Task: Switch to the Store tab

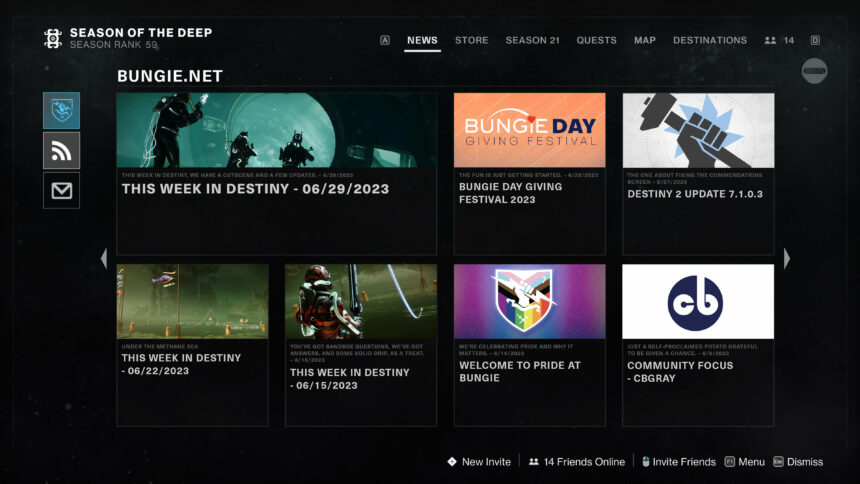Action: click(x=472, y=40)
